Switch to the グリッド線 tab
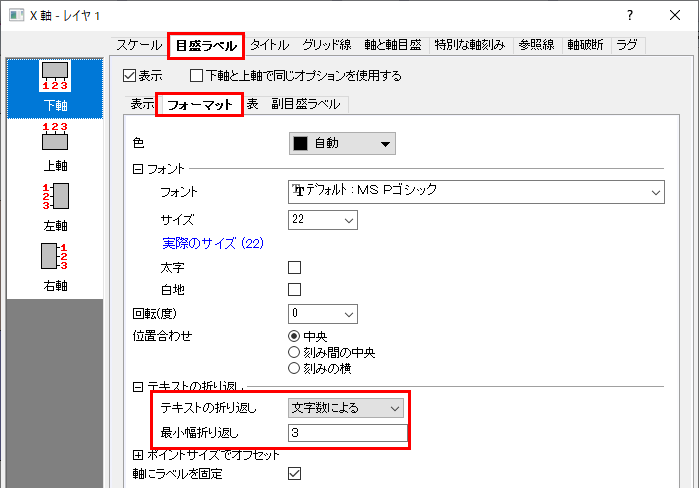 click(x=327, y=45)
